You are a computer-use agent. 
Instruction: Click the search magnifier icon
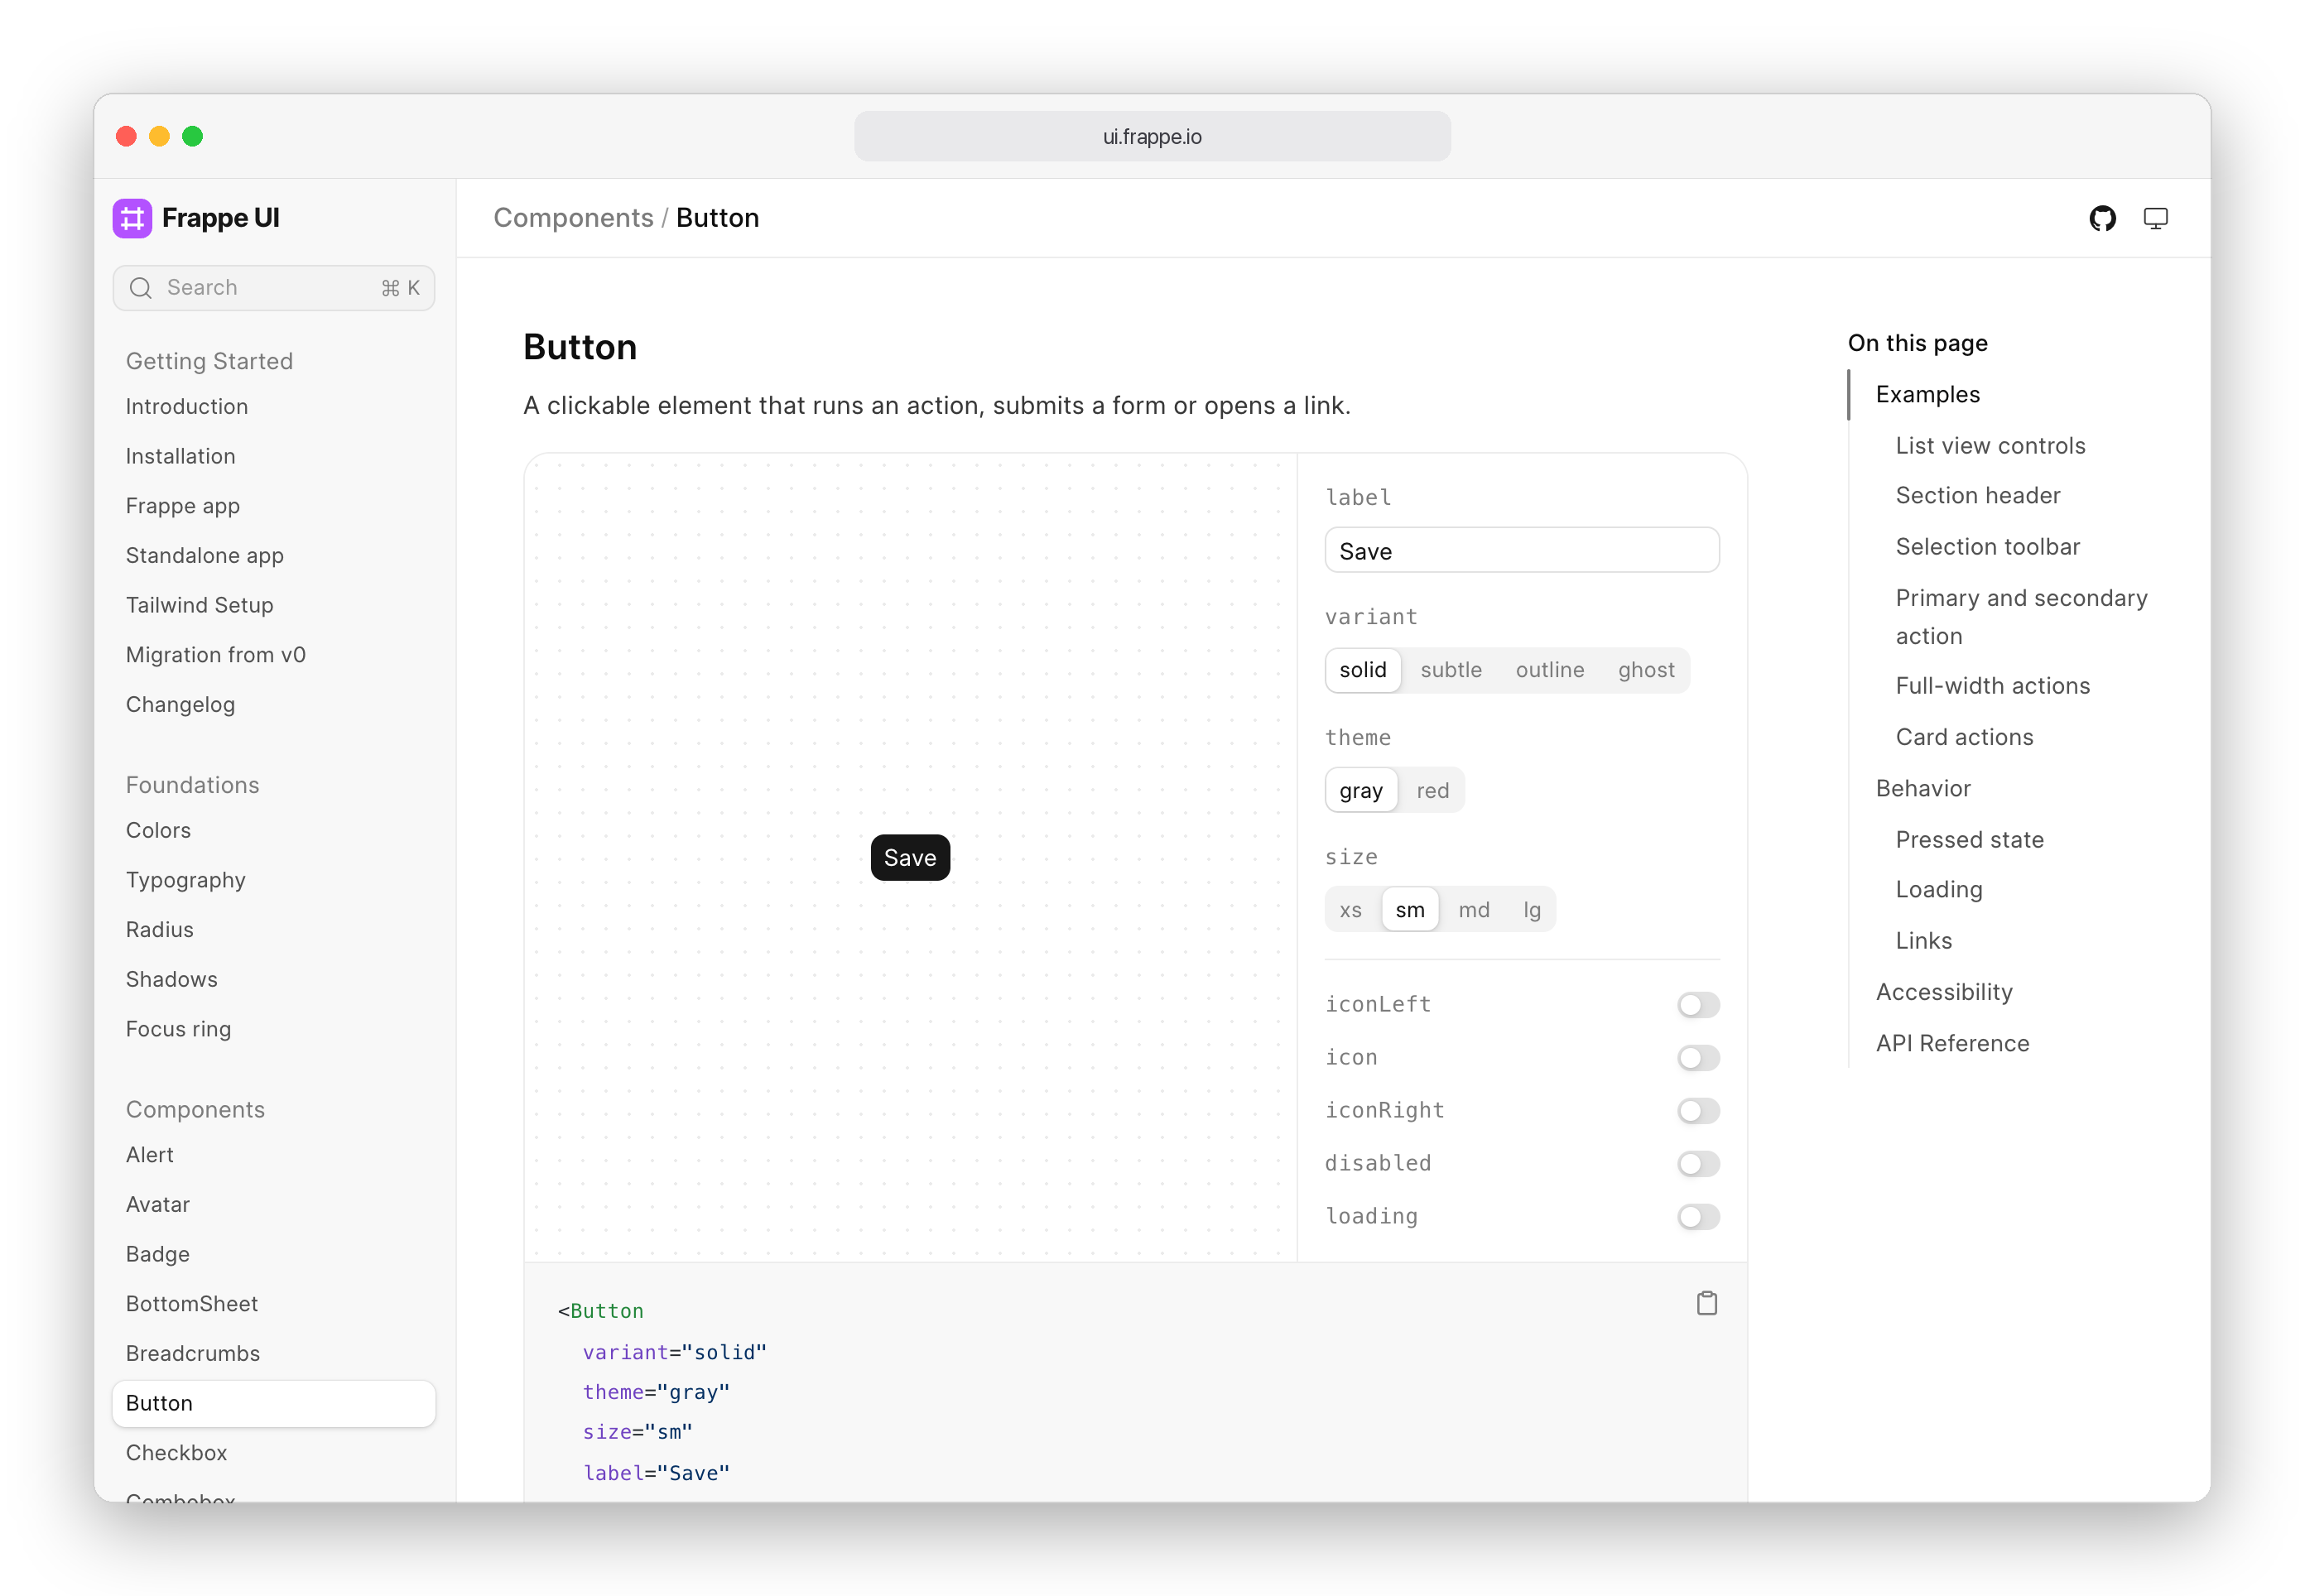click(x=141, y=288)
